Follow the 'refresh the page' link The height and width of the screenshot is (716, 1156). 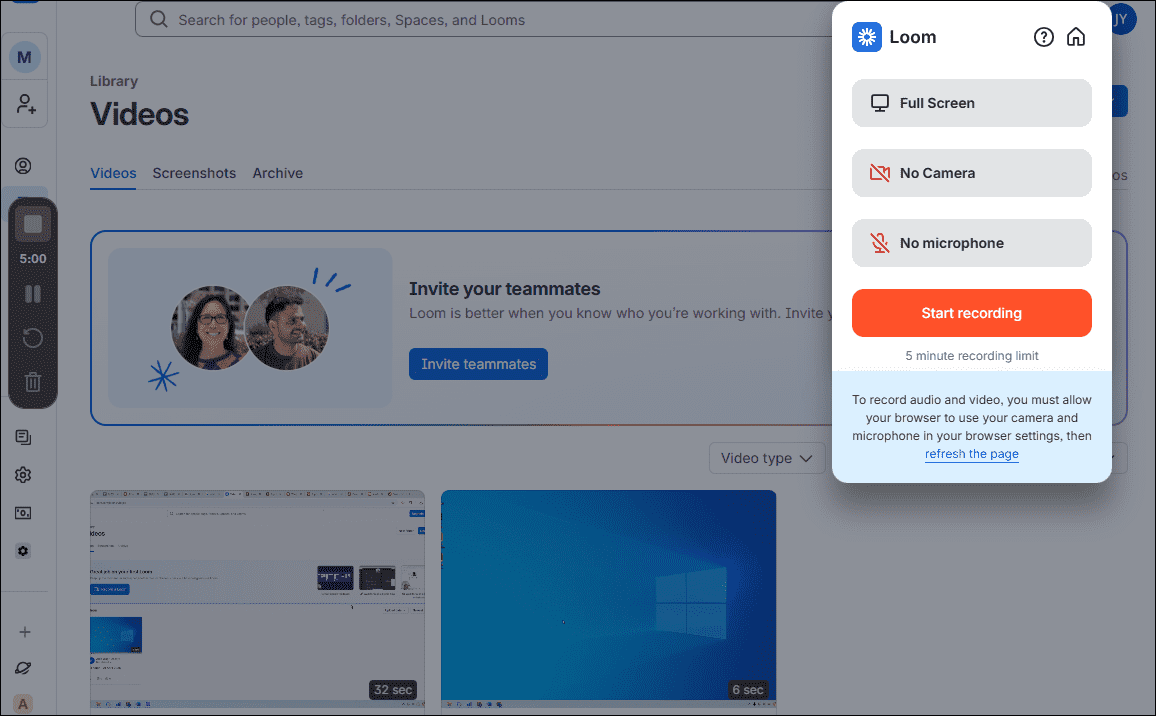tap(972, 454)
